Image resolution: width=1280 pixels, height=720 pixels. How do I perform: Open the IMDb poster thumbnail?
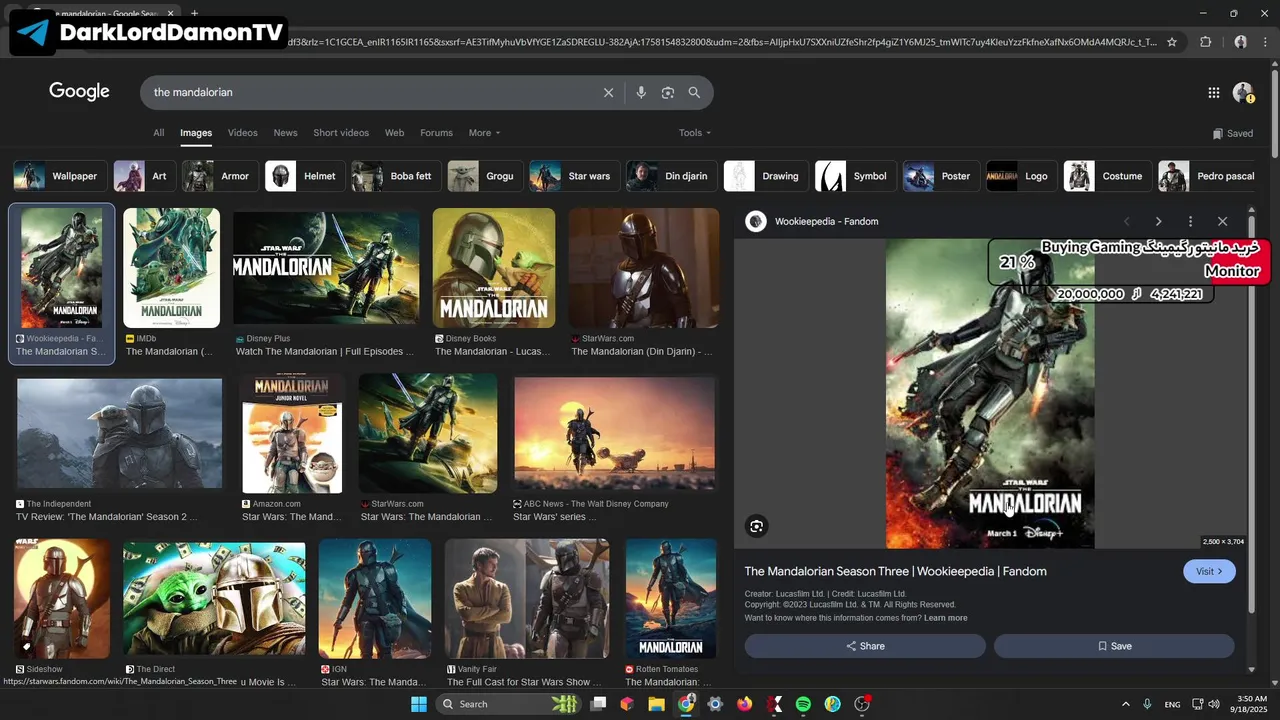171,268
